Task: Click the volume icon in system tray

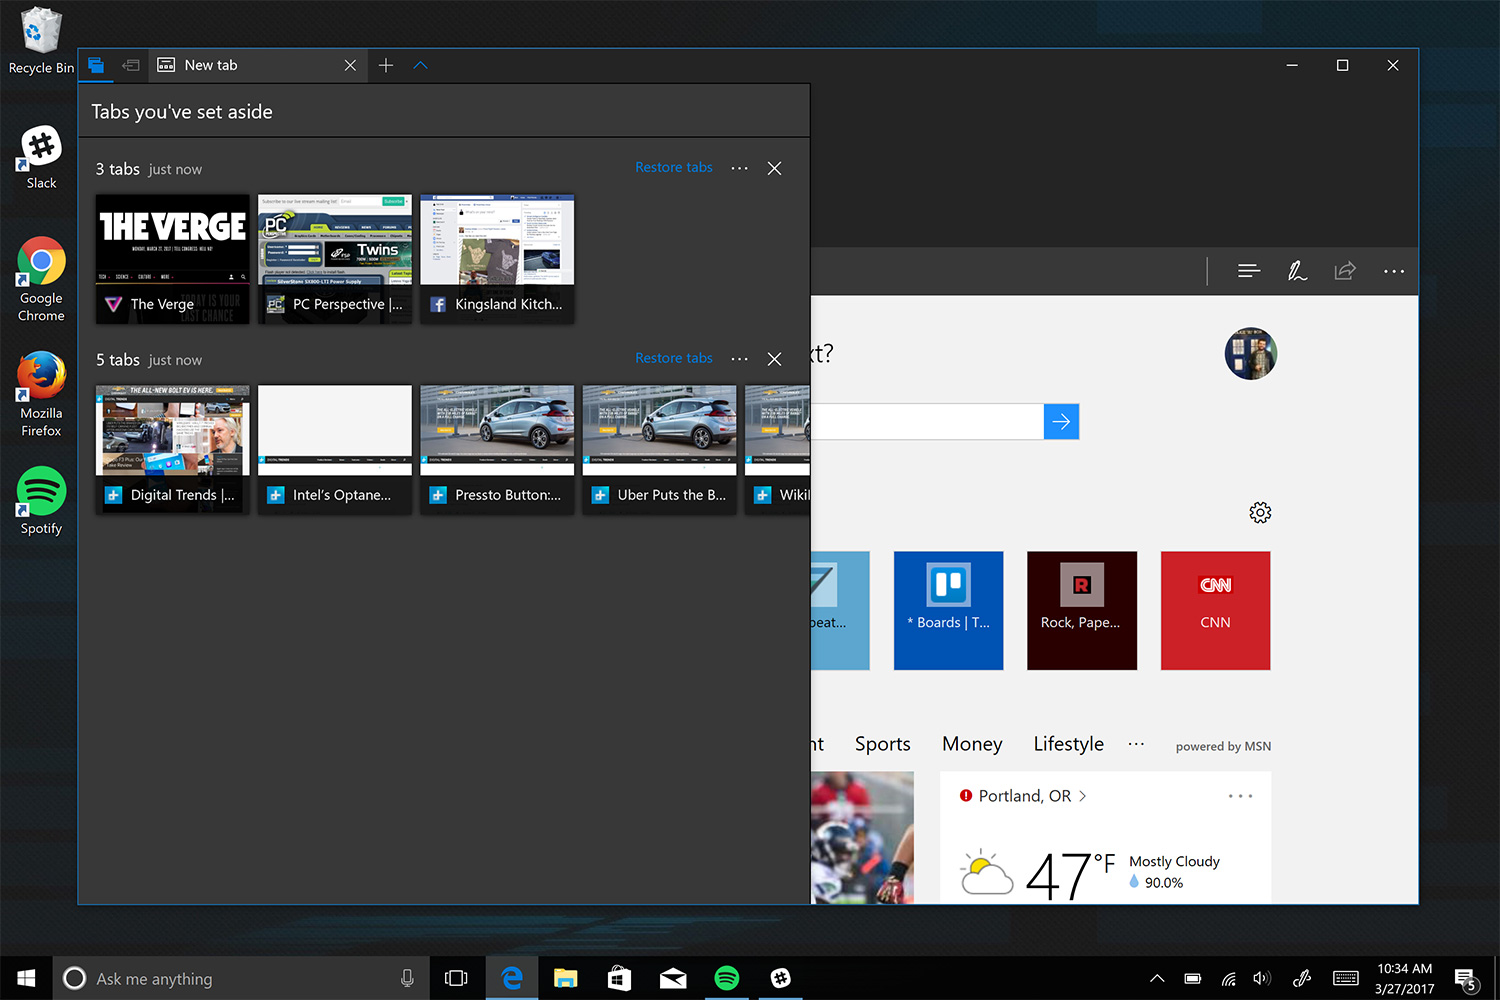Action: point(1262,978)
